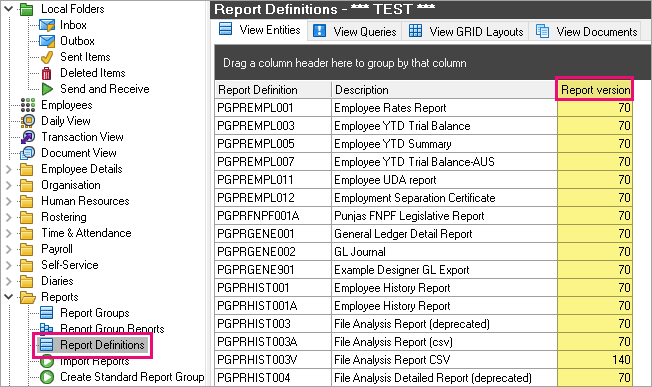
Task: Select Diaries in the navigation tree
Action: (x=57, y=281)
